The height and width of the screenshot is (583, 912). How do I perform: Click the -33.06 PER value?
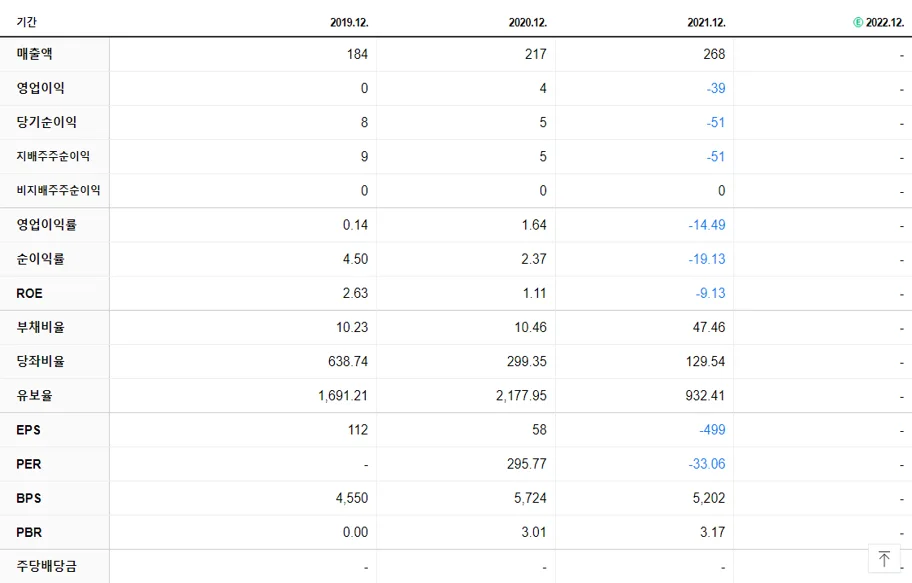[707, 464]
